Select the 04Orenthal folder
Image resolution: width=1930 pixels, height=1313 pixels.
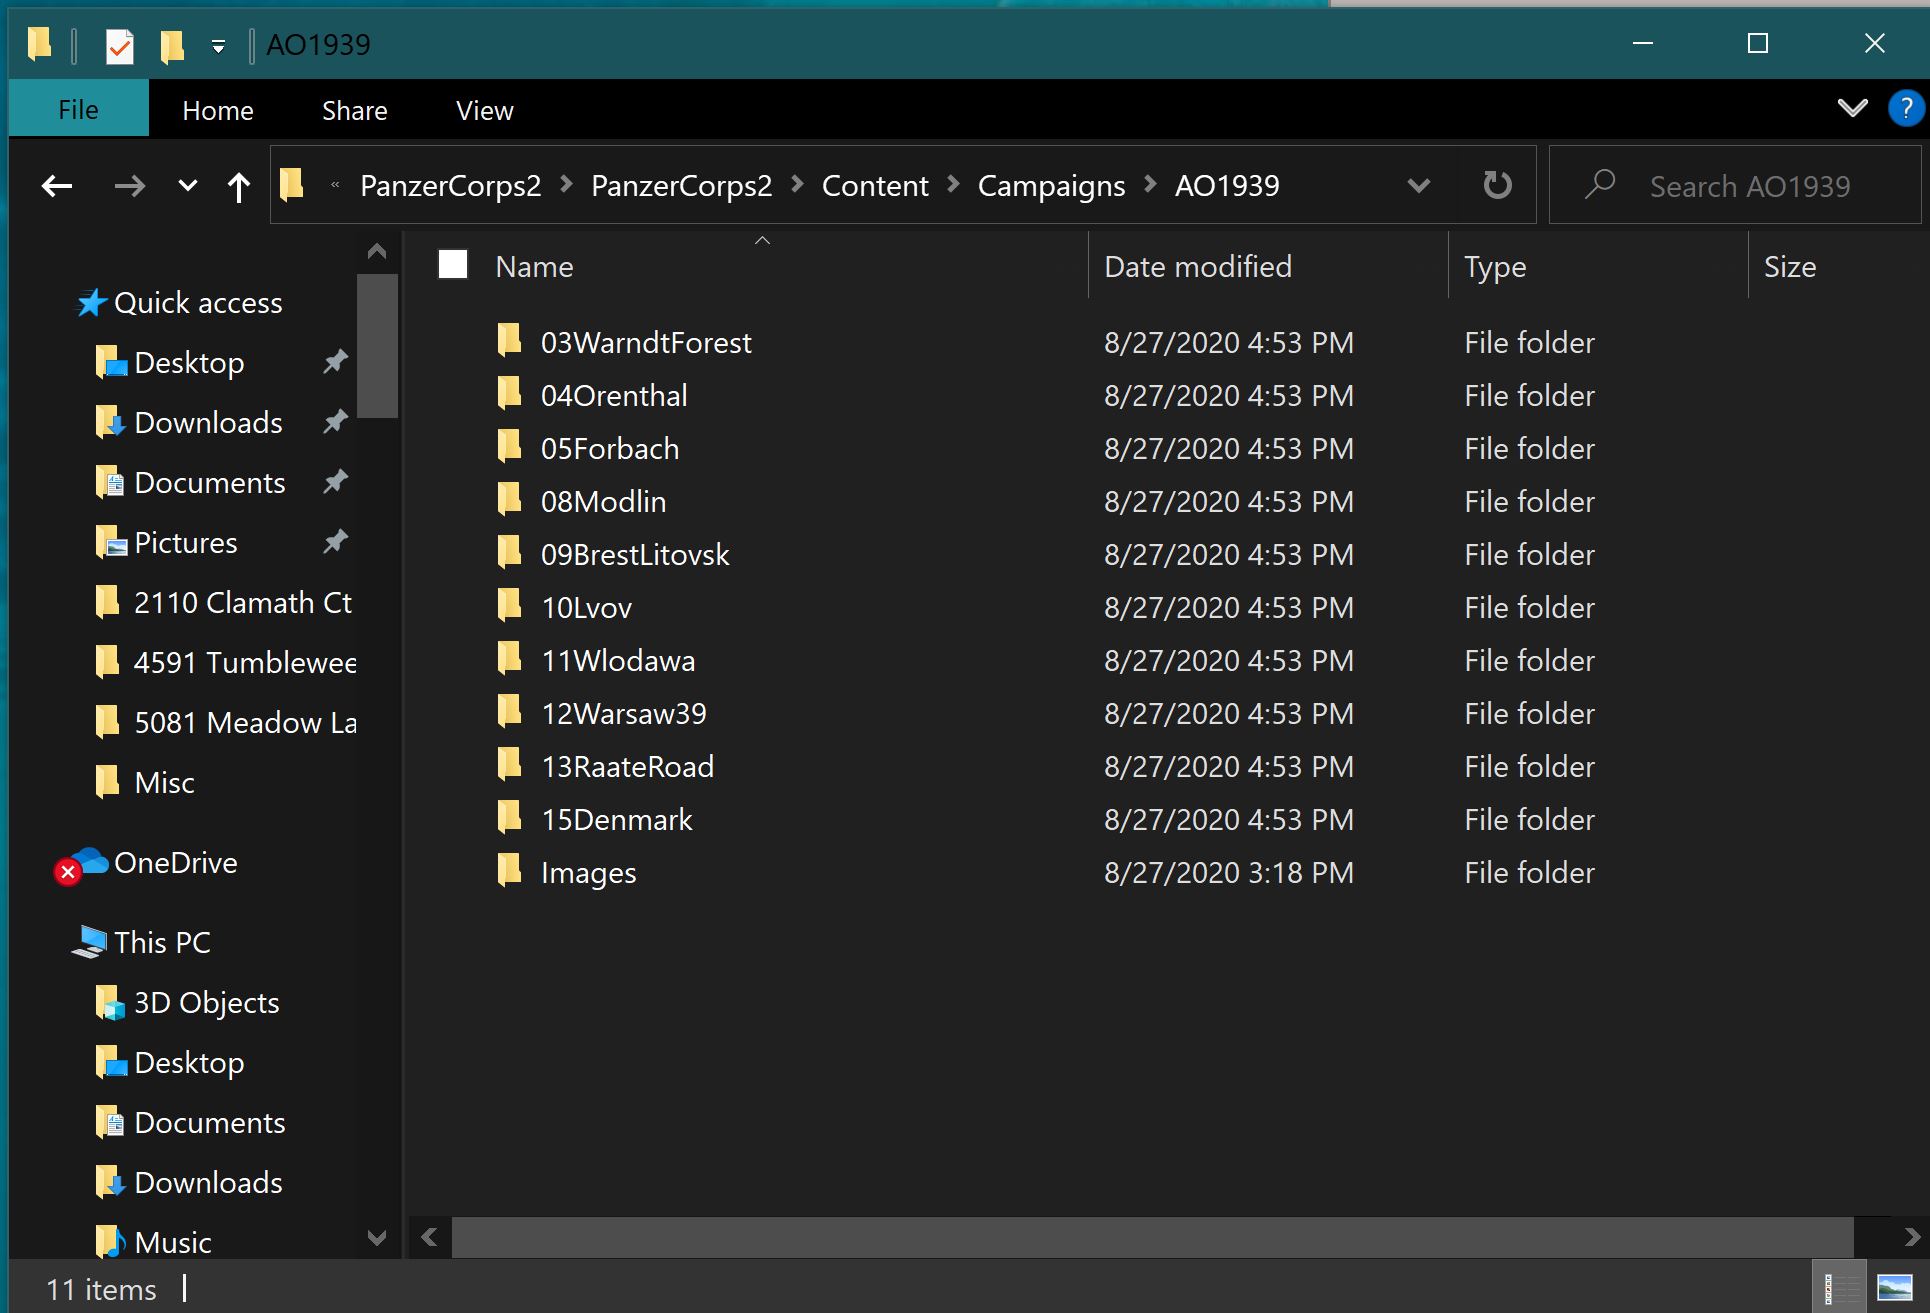(x=614, y=396)
